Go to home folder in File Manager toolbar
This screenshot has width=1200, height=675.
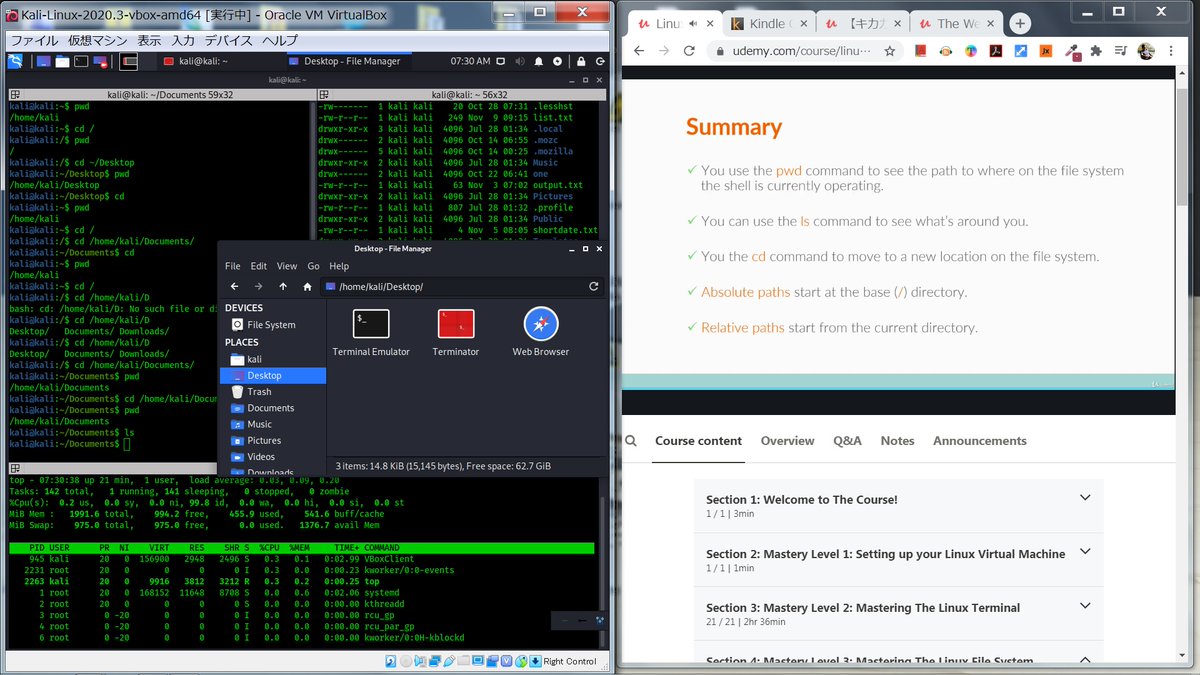[308, 286]
